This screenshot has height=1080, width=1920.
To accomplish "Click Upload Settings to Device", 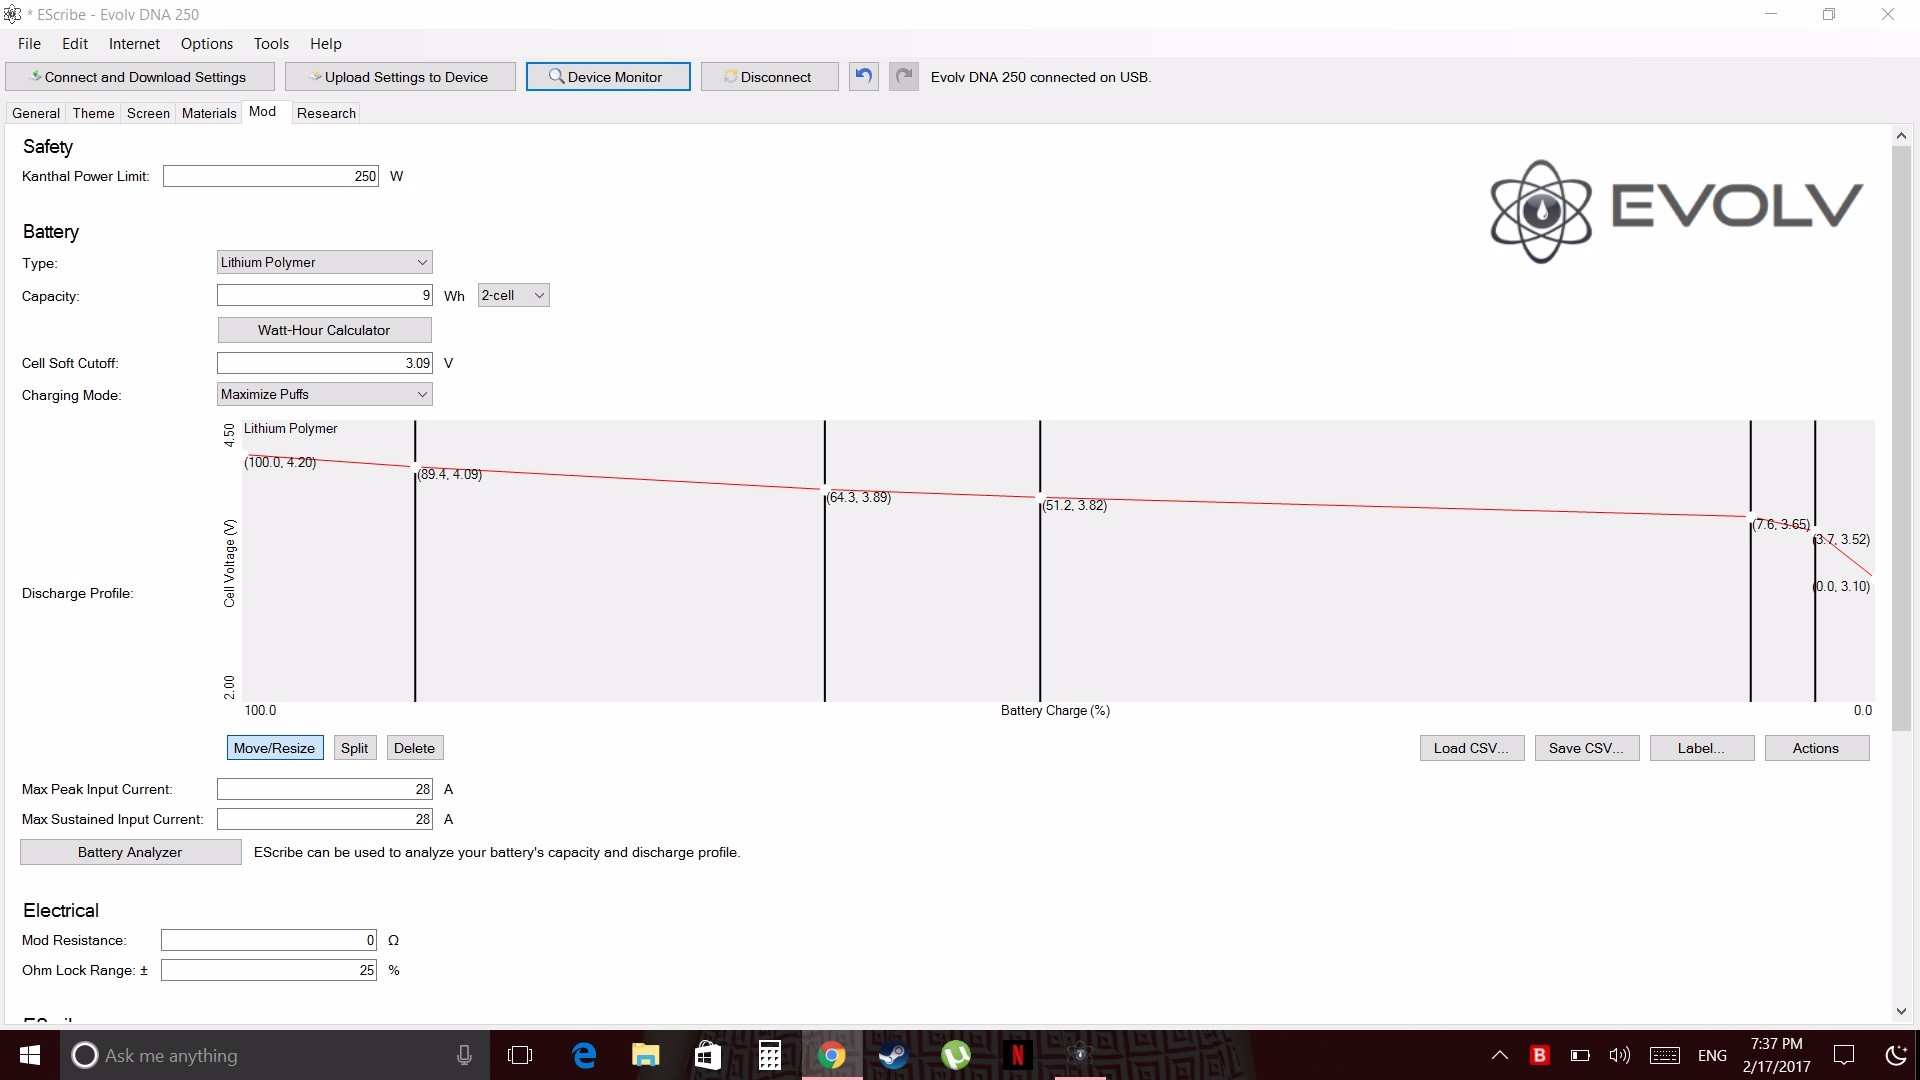I will (x=400, y=77).
